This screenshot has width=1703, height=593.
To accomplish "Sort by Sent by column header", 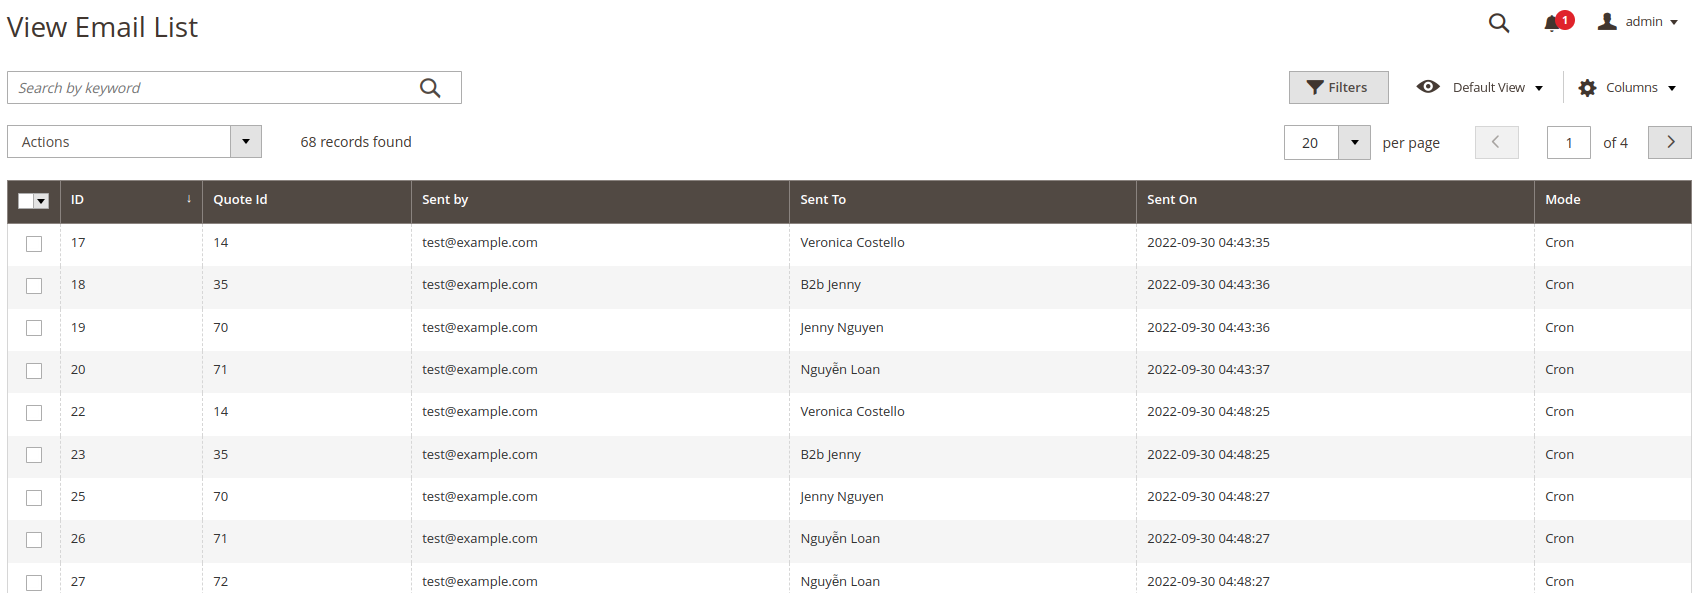I will [600, 200].
